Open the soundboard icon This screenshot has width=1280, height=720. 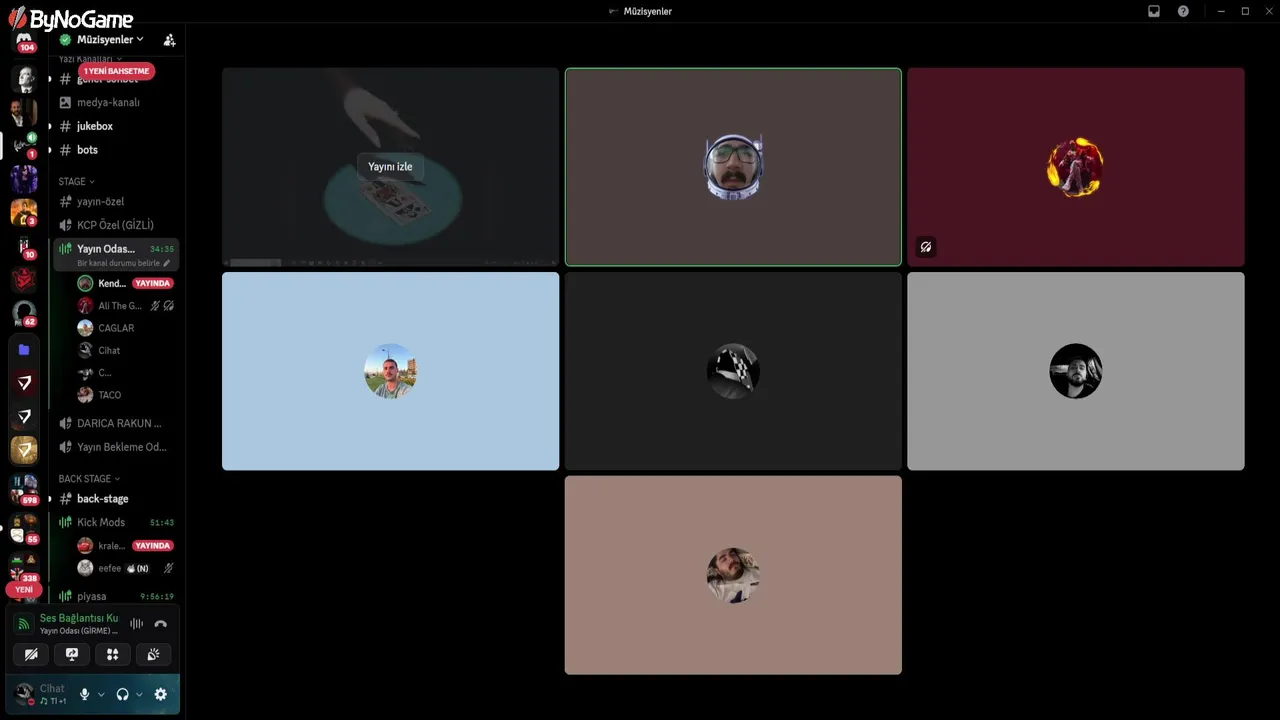153,654
